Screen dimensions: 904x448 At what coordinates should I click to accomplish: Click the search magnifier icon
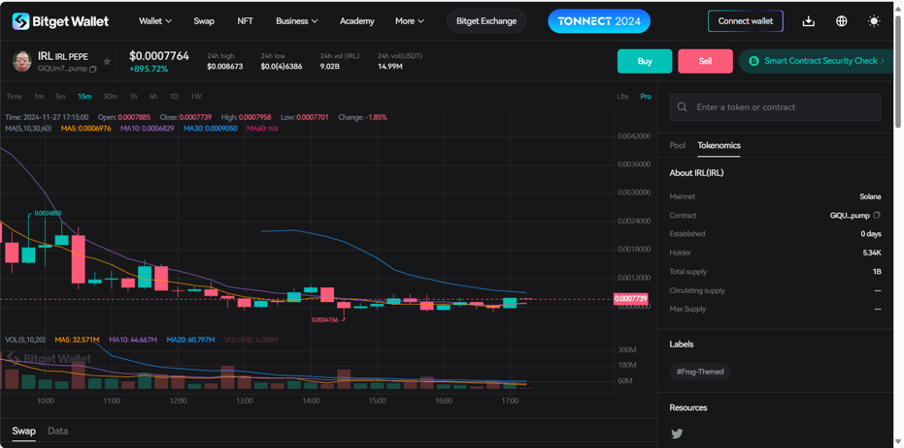tap(683, 107)
